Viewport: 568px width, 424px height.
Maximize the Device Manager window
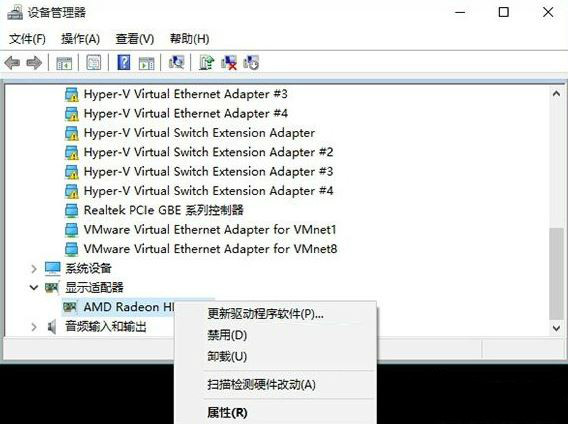[504, 12]
